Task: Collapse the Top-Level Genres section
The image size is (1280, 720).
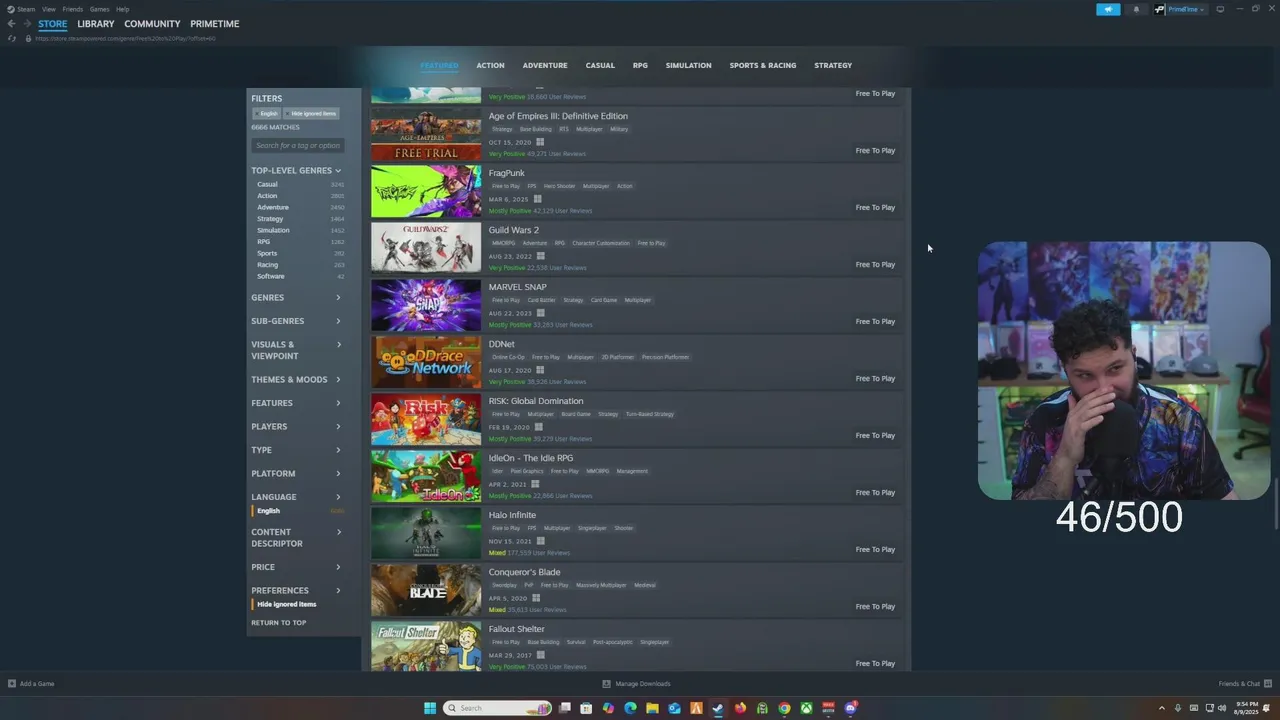Action: click(296, 171)
